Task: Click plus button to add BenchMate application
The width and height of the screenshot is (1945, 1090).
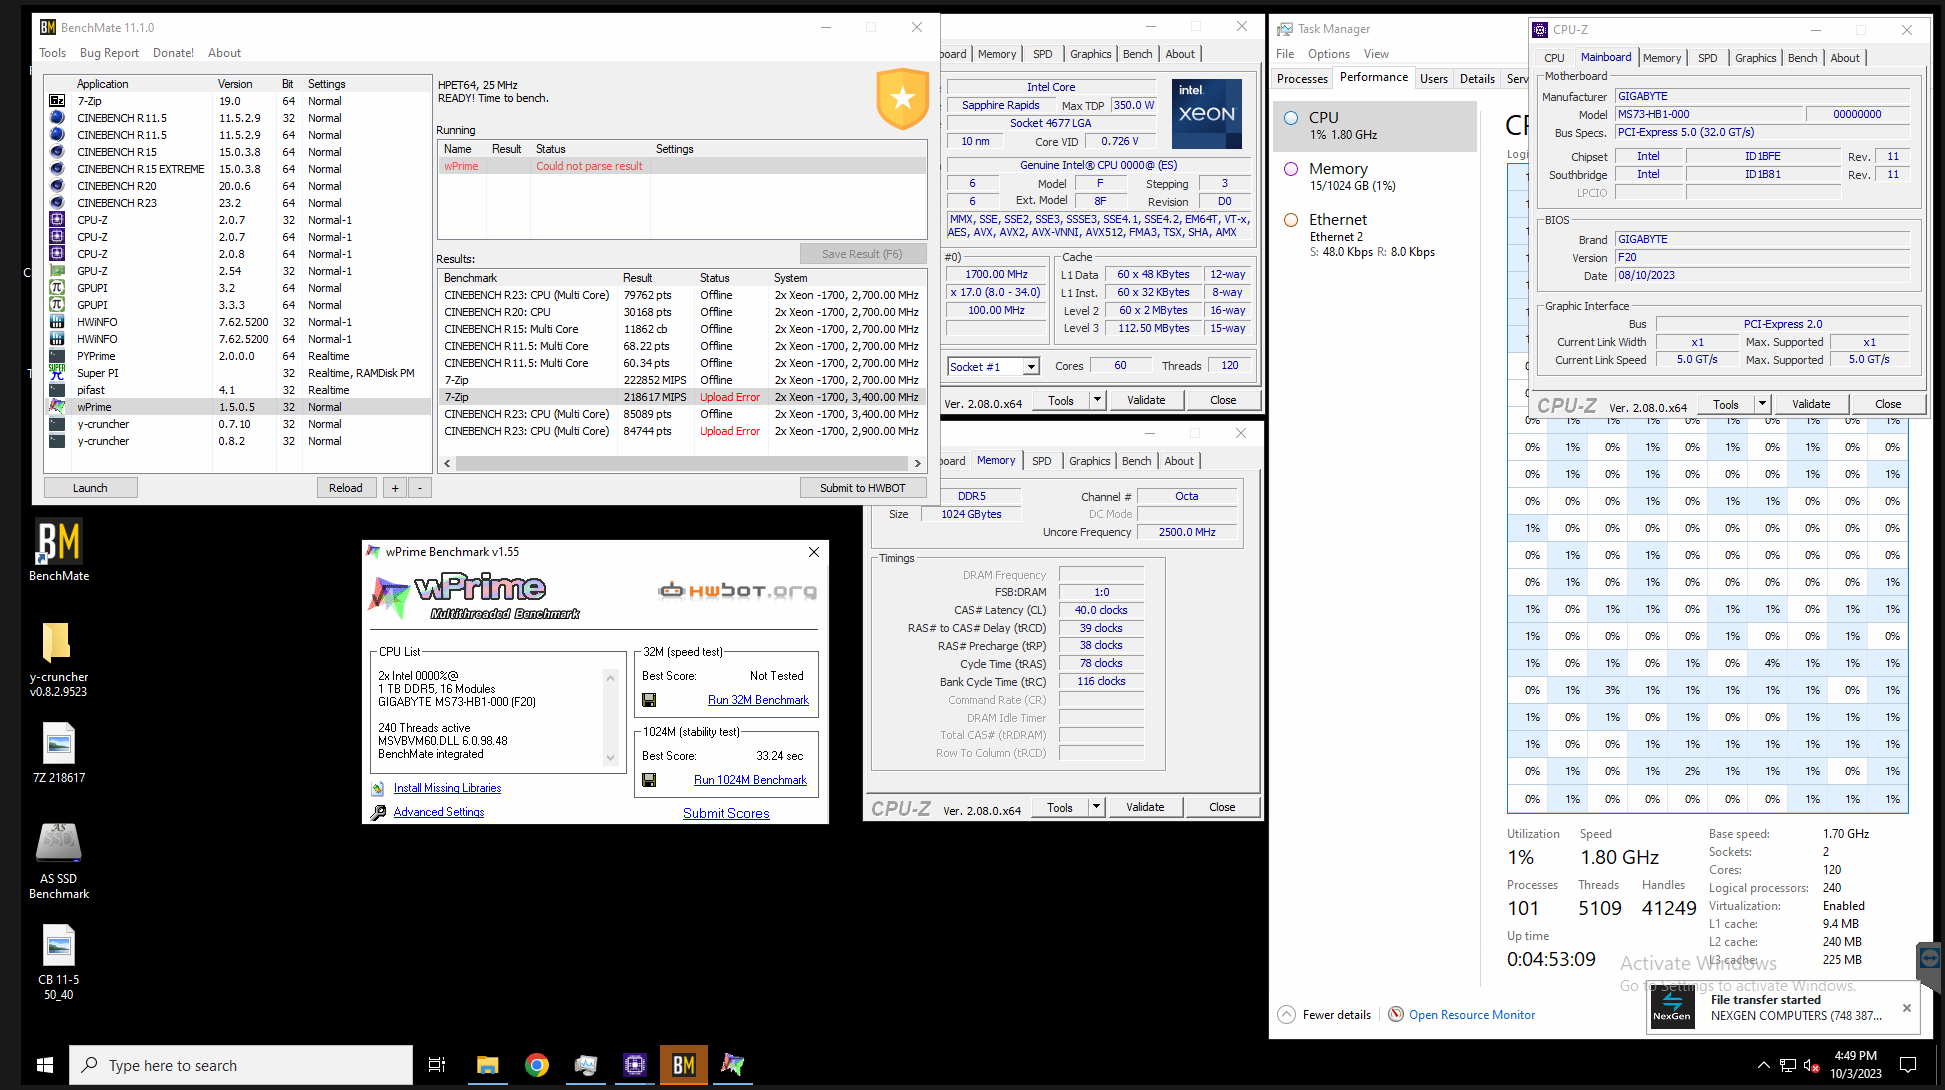Action: [x=395, y=488]
